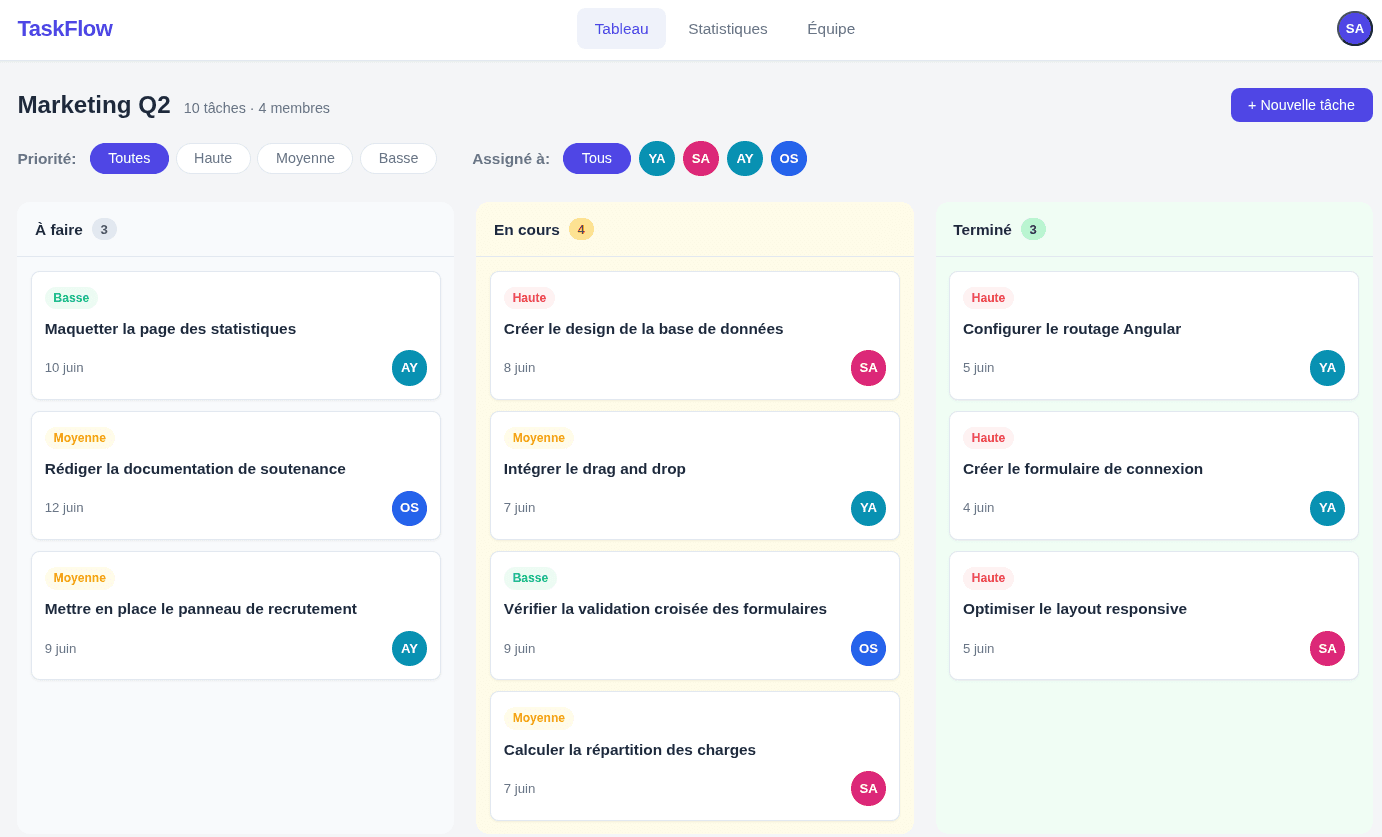Open the Équipe tab
Viewport: 1382px width, 837px height.
click(831, 28)
